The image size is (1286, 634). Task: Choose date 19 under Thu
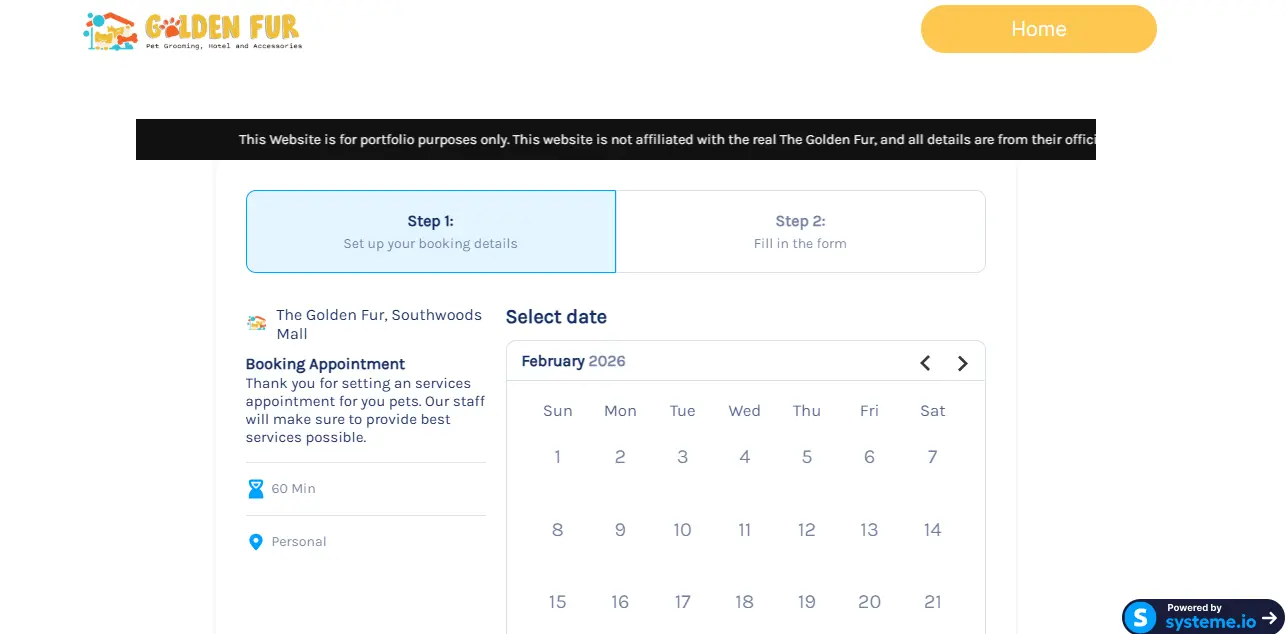click(x=807, y=602)
